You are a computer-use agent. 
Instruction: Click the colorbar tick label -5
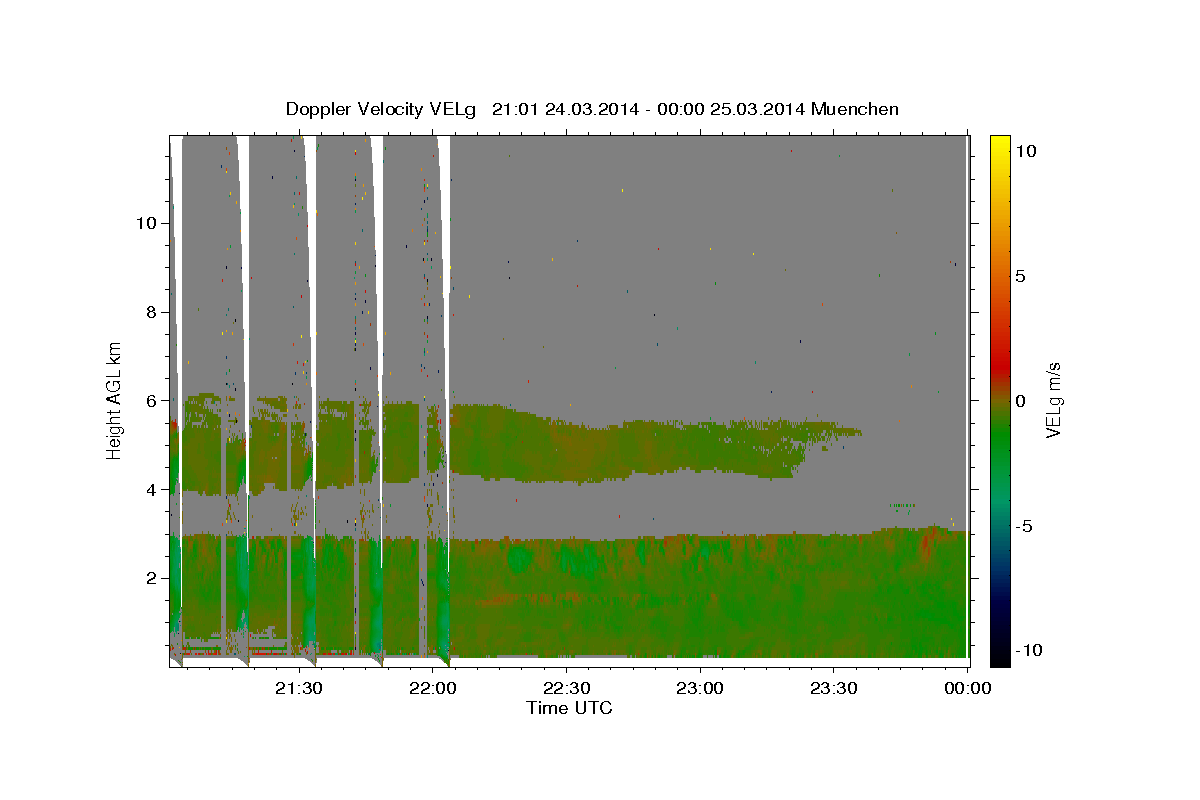click(x=1024, y=525)
